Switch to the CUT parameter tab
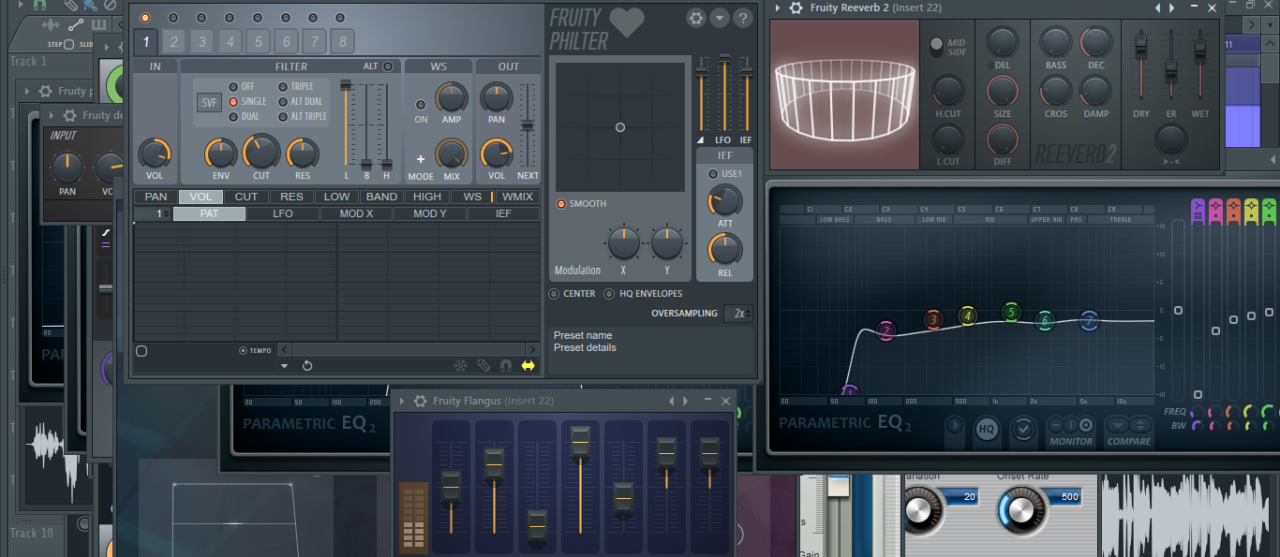The height and width of the screenshot is (557, 1280). pyautogui.click(x=246, y=197)
